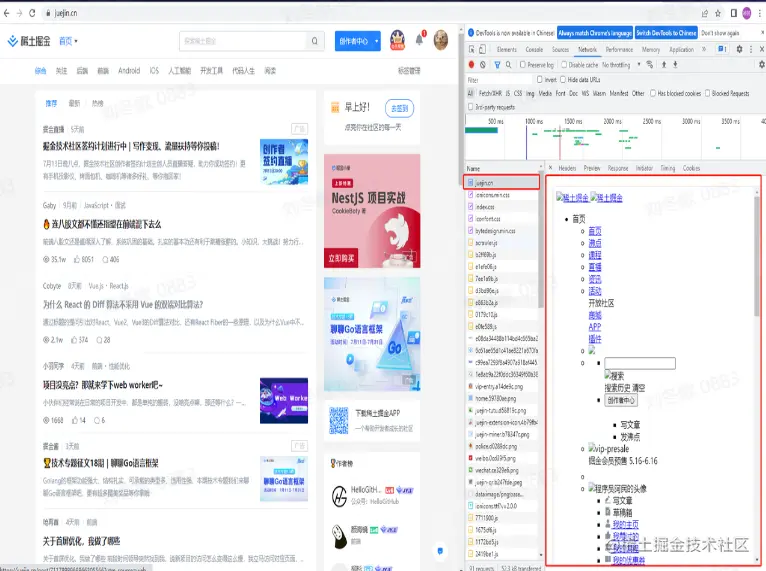Image resolution: width=766 pixels, height=571 pixels.
Task: Click the Chrome address bar URL
Action: [x=66, y=13]
